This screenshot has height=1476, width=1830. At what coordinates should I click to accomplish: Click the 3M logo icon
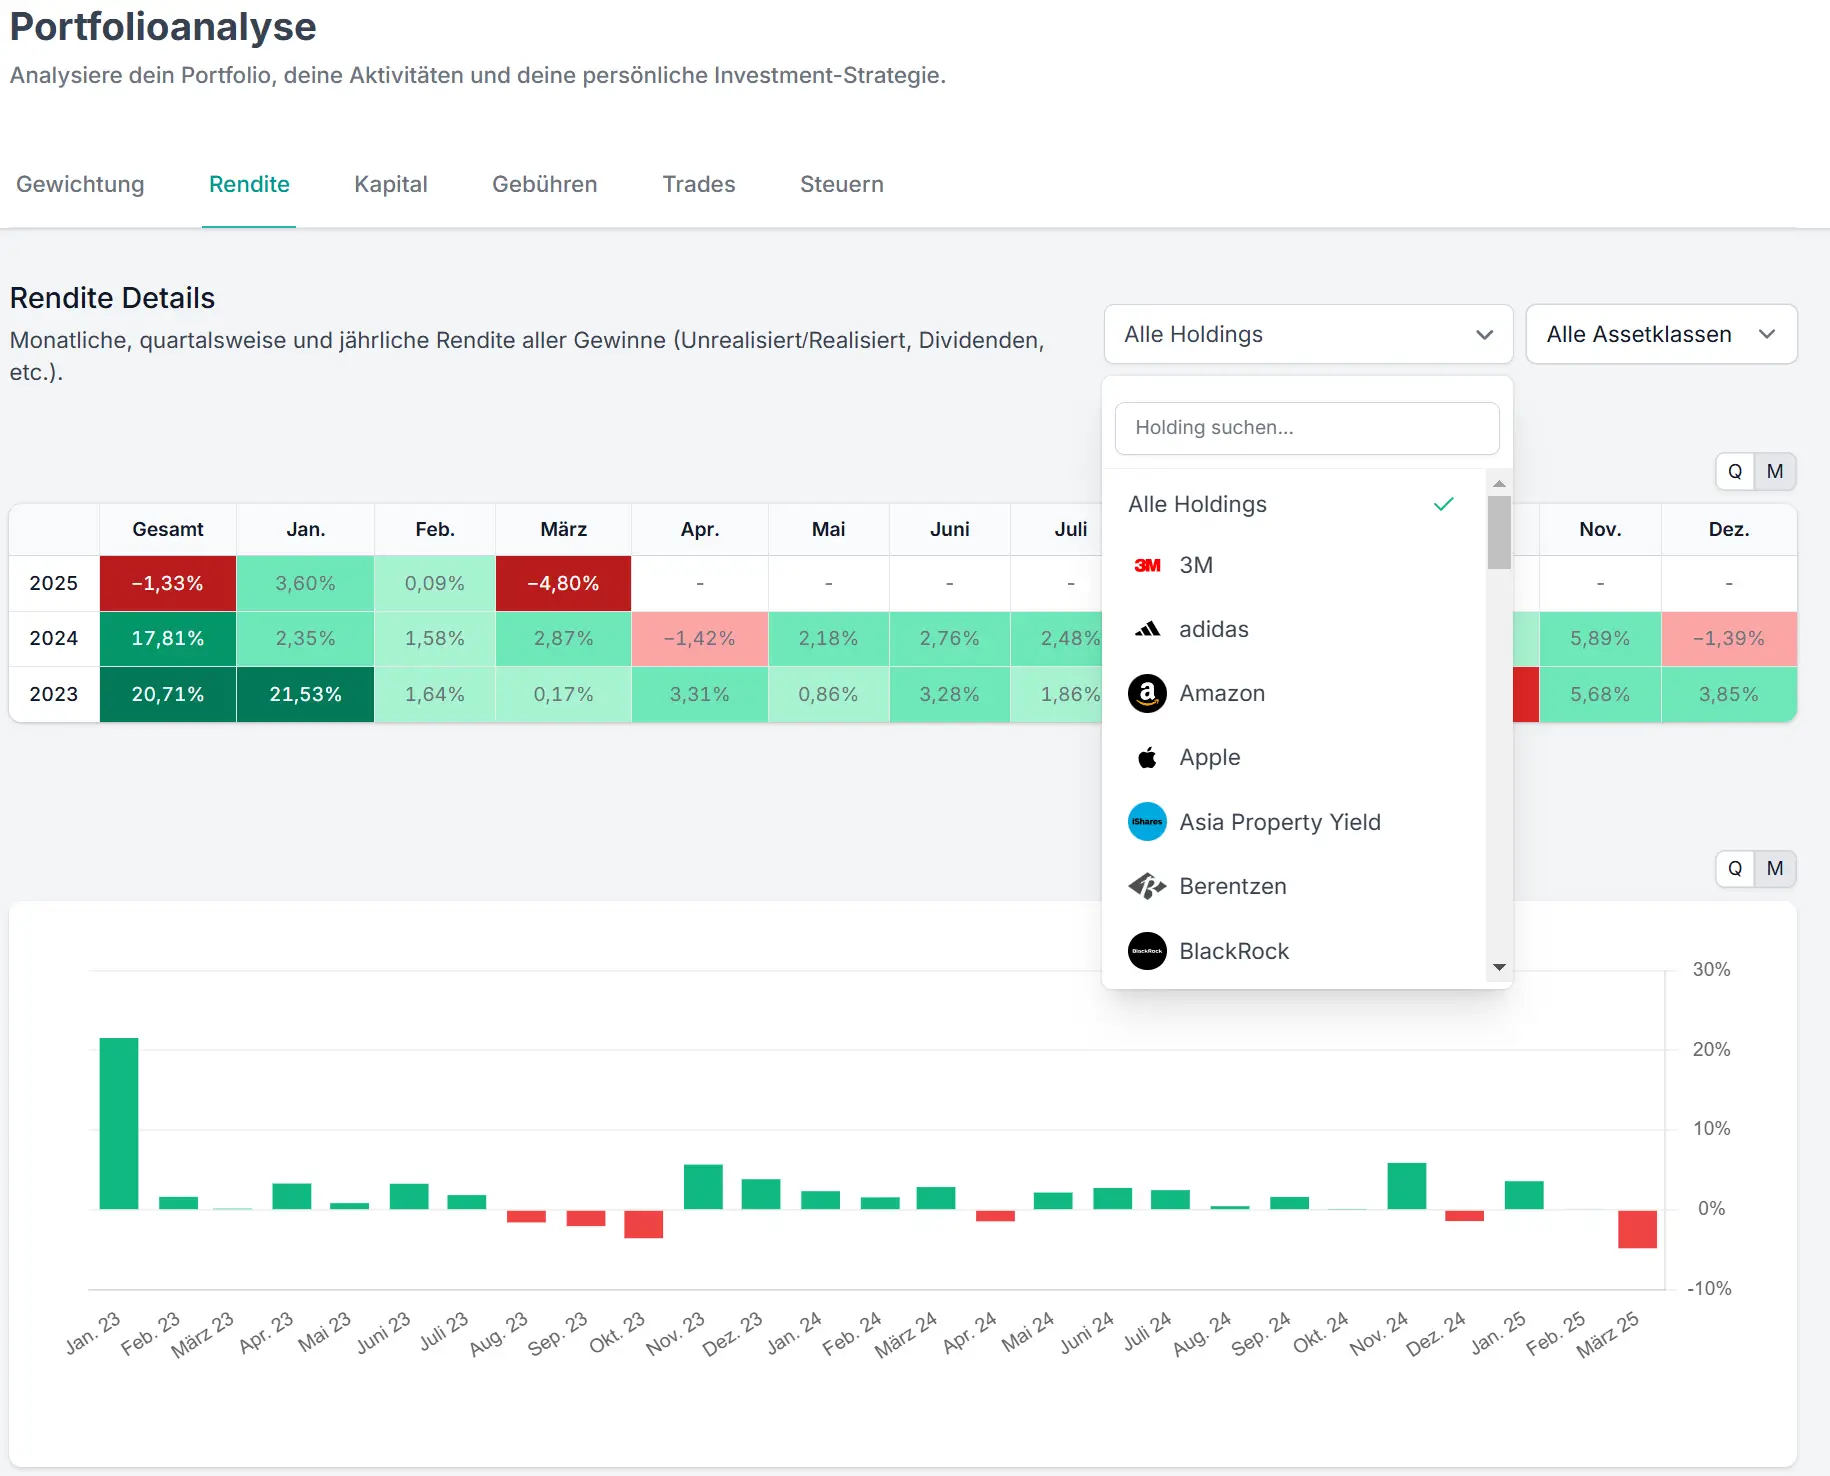point(1147,565)
